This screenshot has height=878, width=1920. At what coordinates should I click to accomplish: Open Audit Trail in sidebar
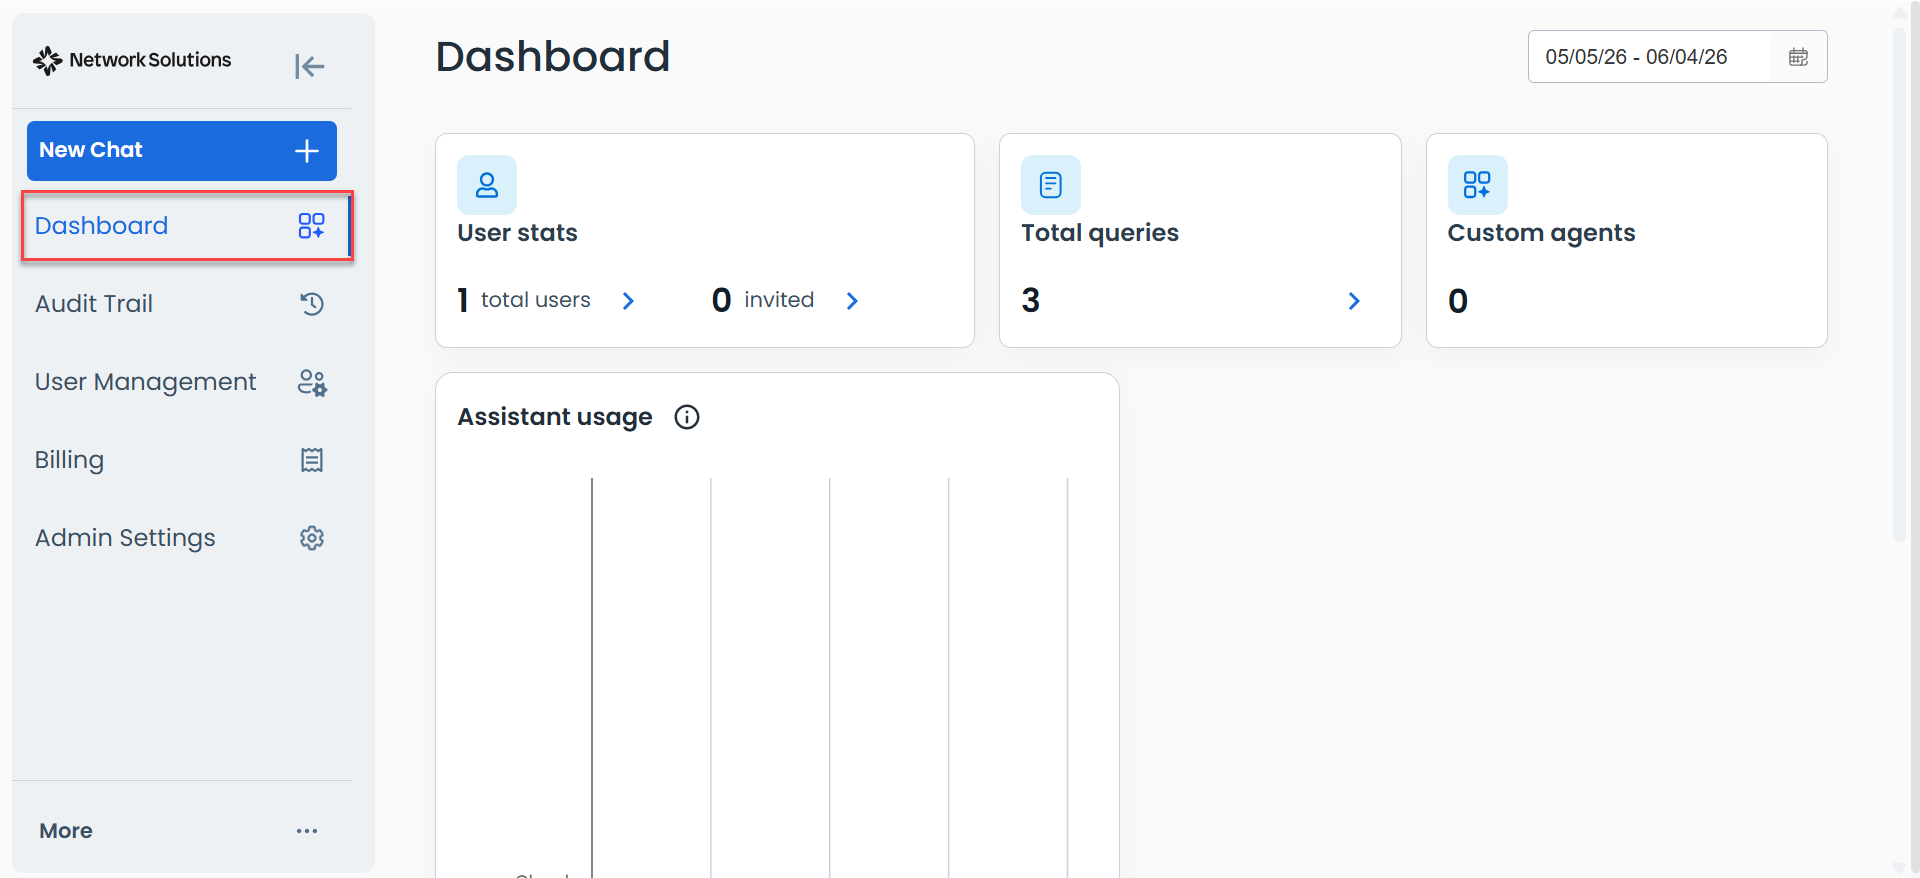click(182, 304)
